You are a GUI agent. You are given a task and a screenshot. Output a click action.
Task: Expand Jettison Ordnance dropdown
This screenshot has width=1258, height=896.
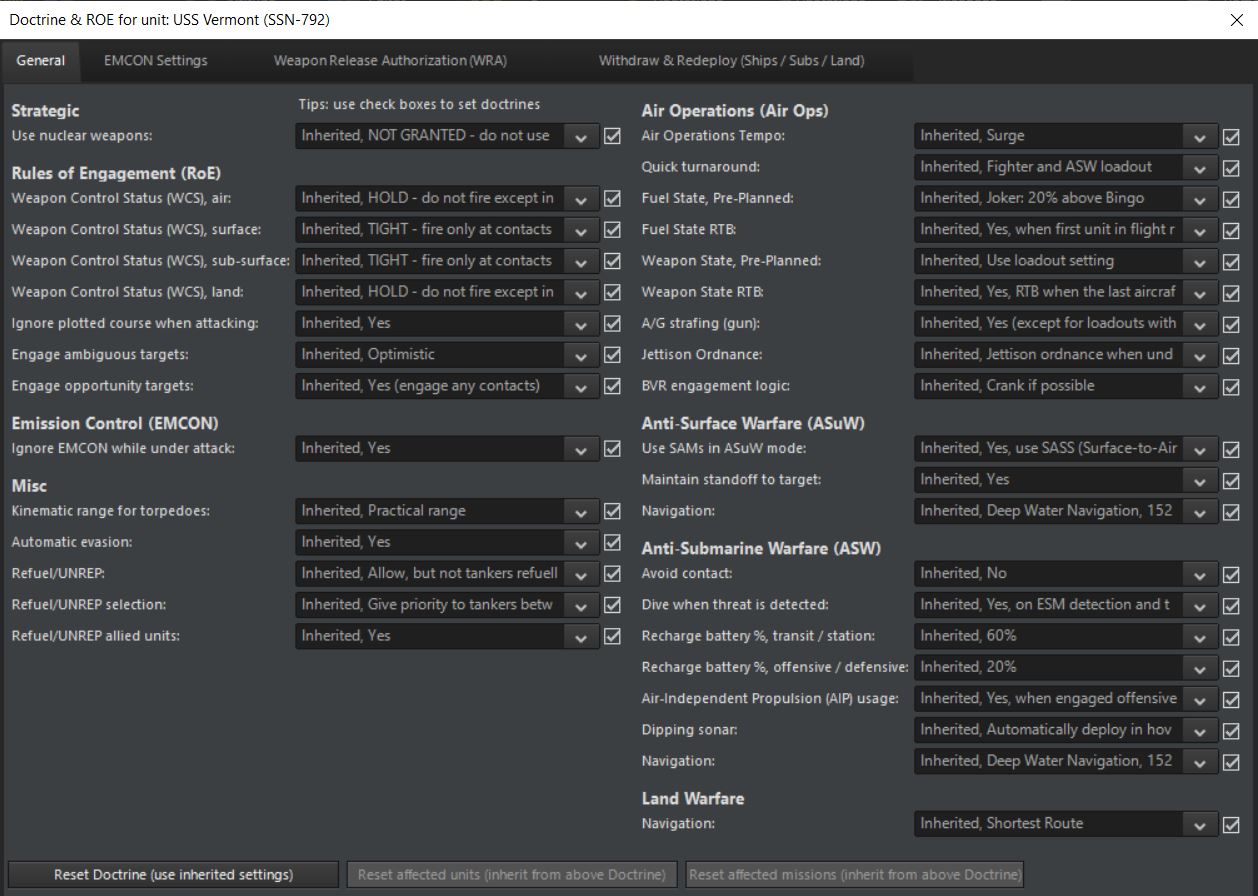(1200, 355)
